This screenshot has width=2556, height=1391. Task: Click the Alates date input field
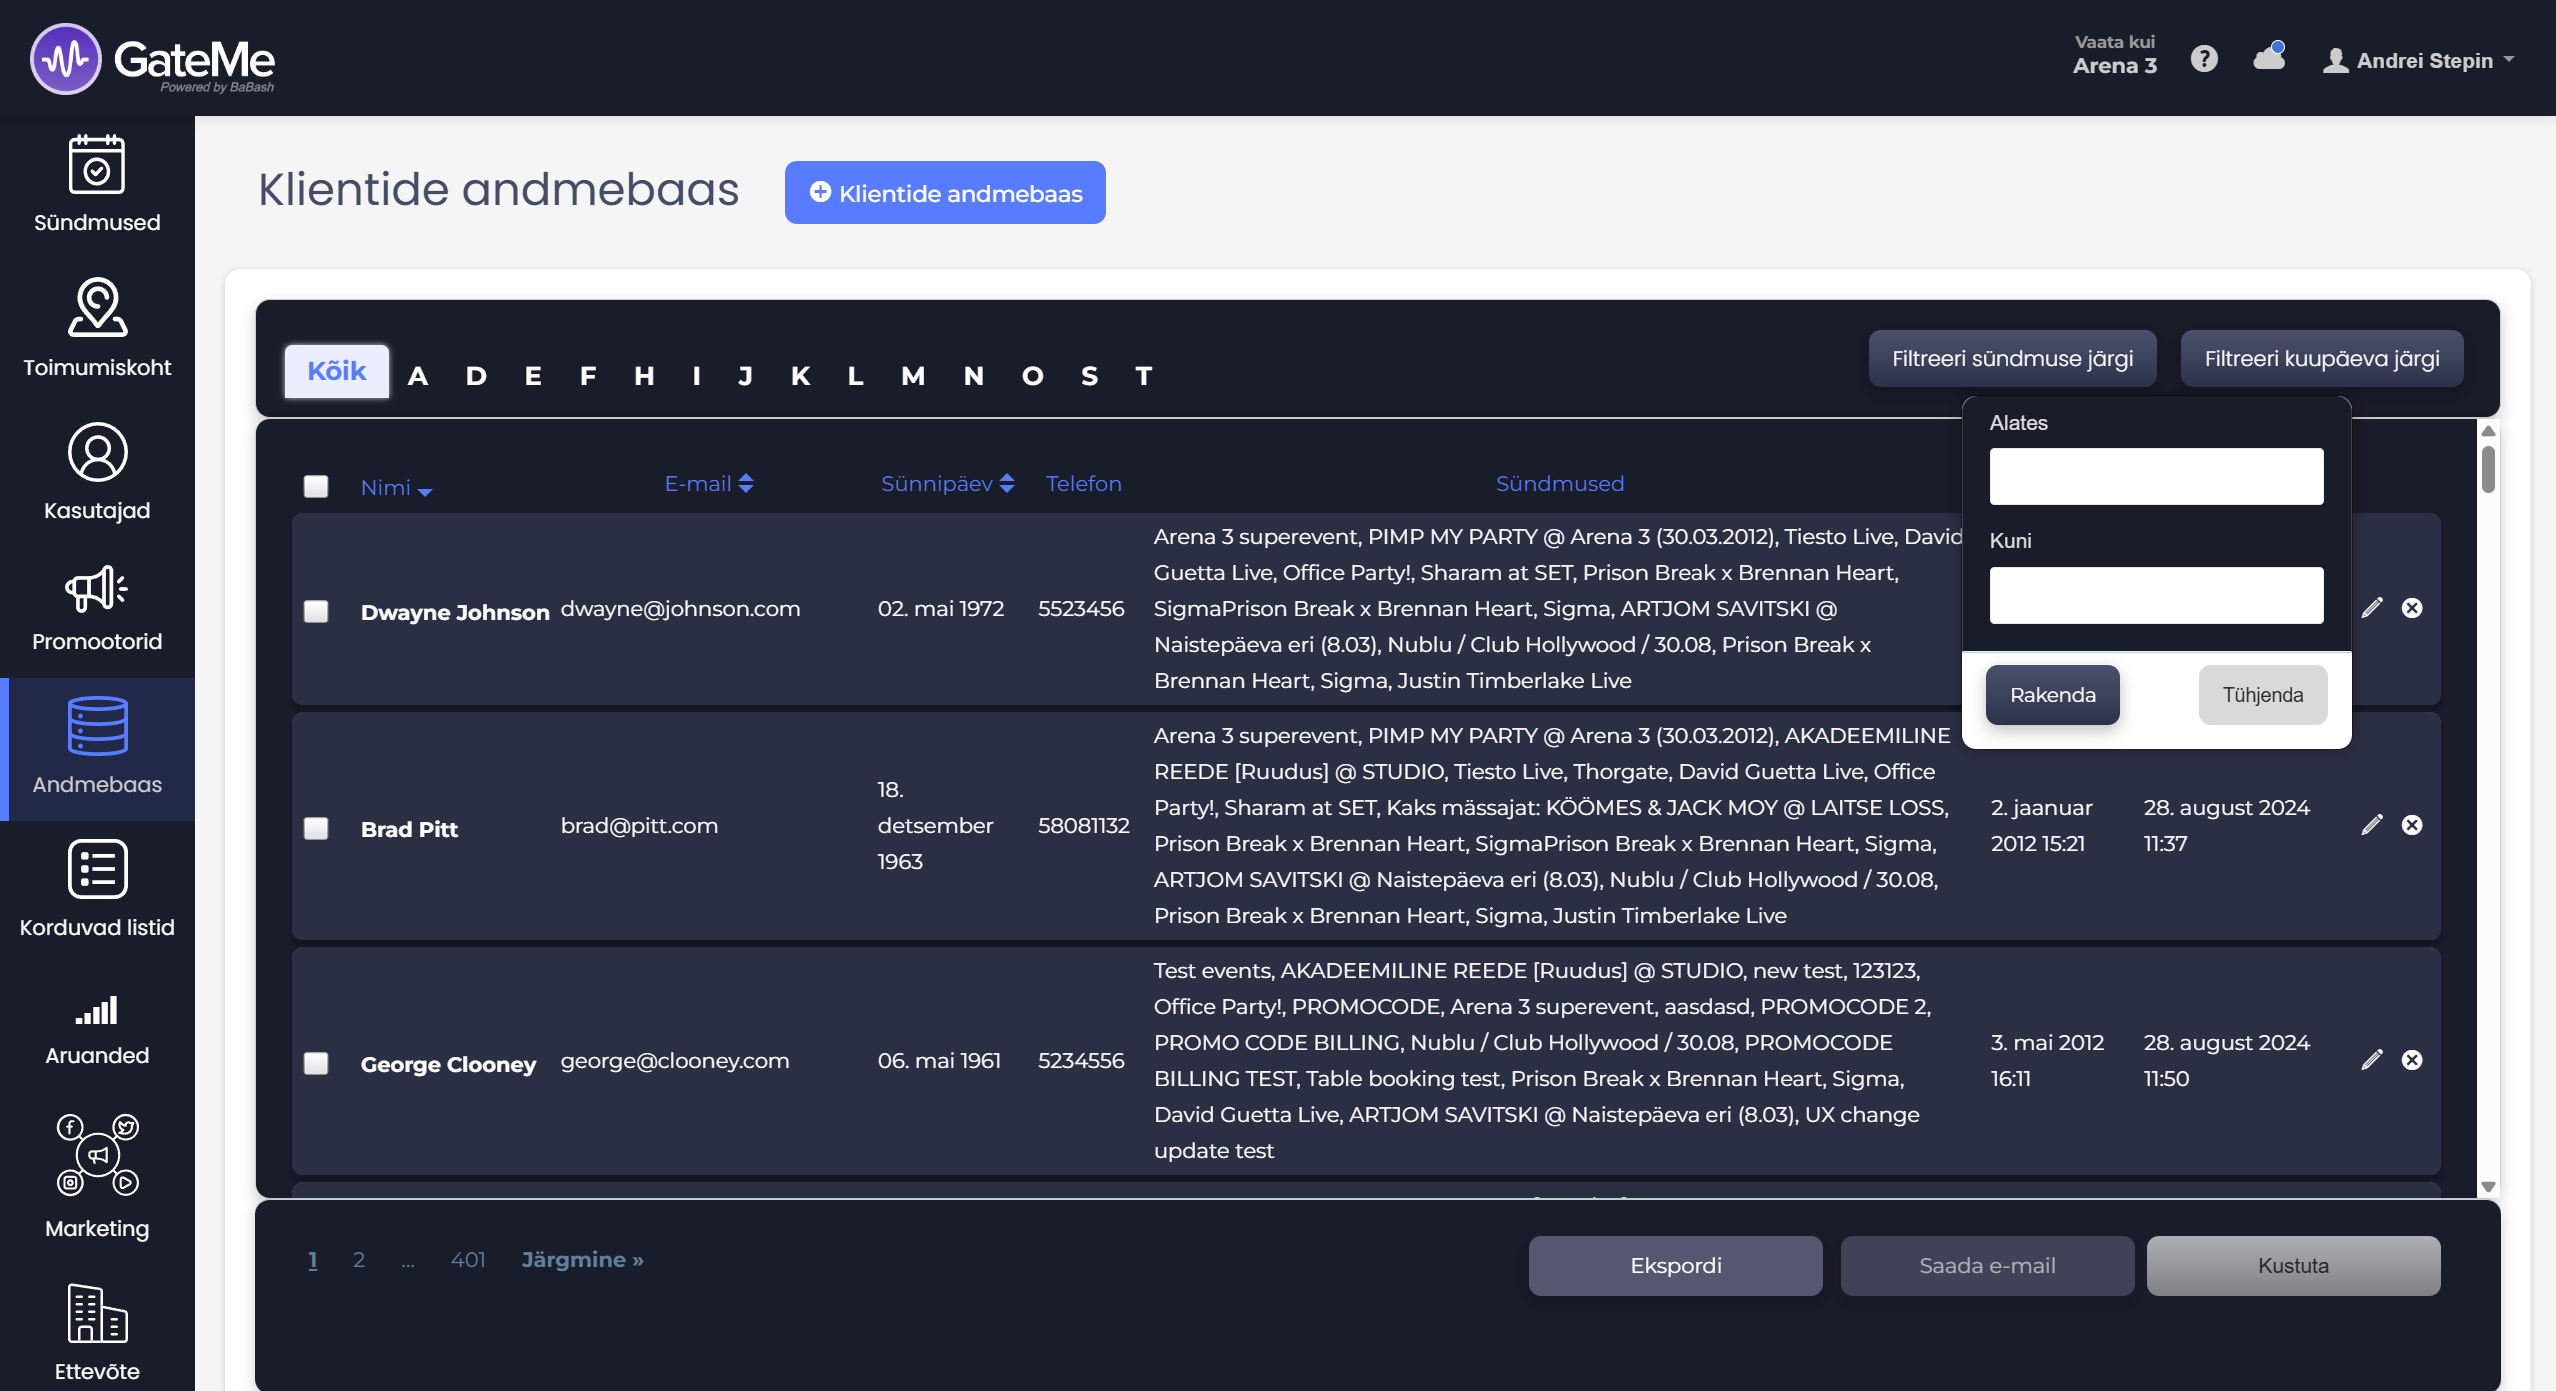tap(2156, 477)
